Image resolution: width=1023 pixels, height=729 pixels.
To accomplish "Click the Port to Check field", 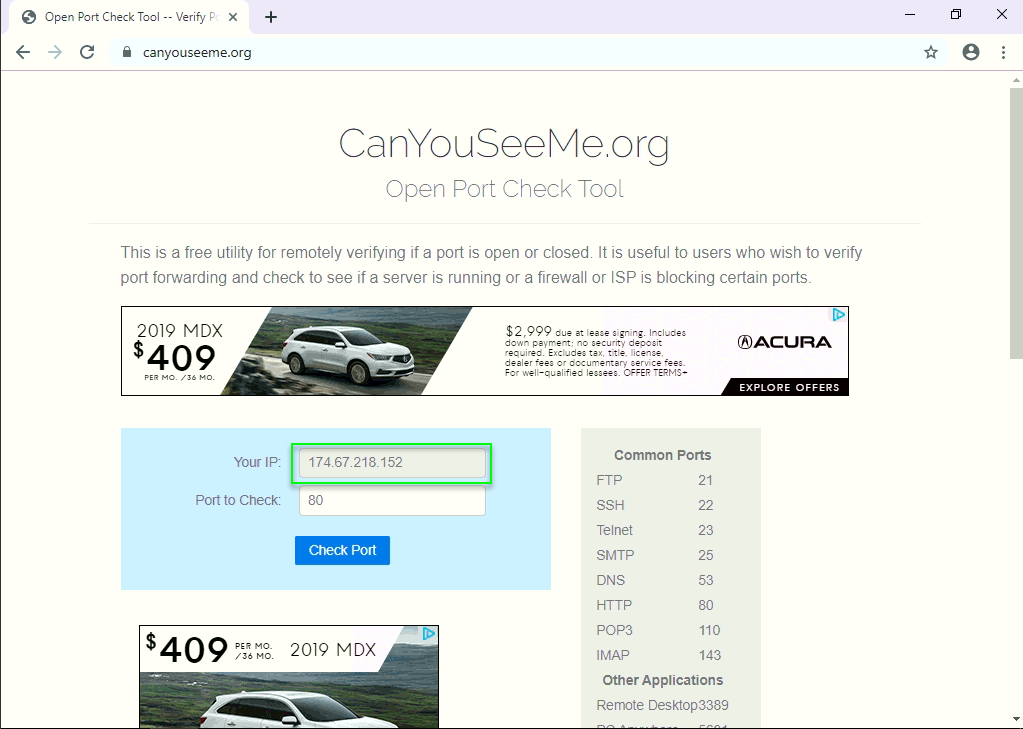I will tap(392, 501).
